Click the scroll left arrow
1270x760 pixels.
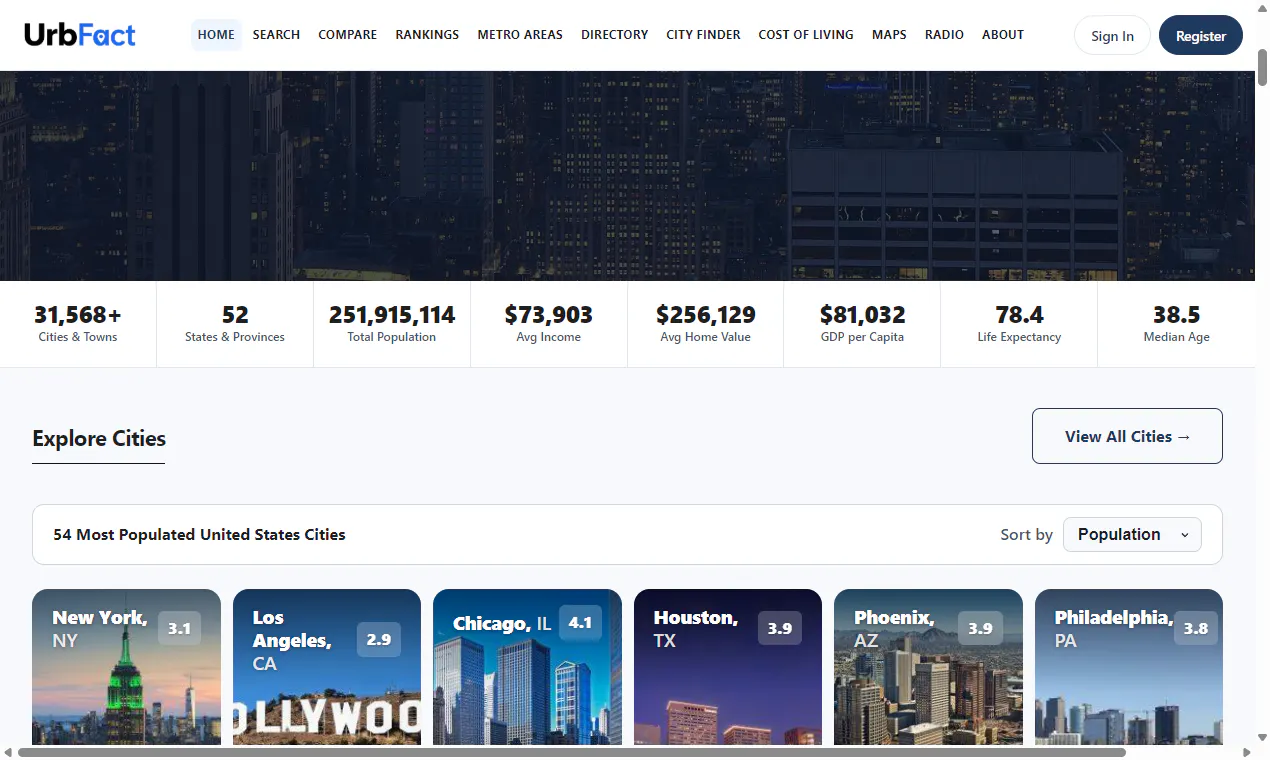point(8,752)
